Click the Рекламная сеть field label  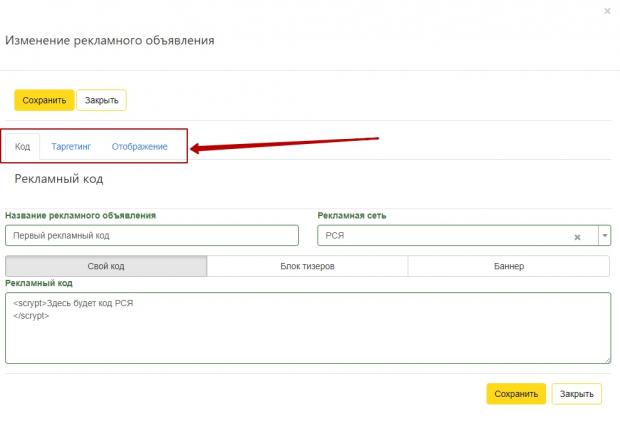tap(352, 216)
